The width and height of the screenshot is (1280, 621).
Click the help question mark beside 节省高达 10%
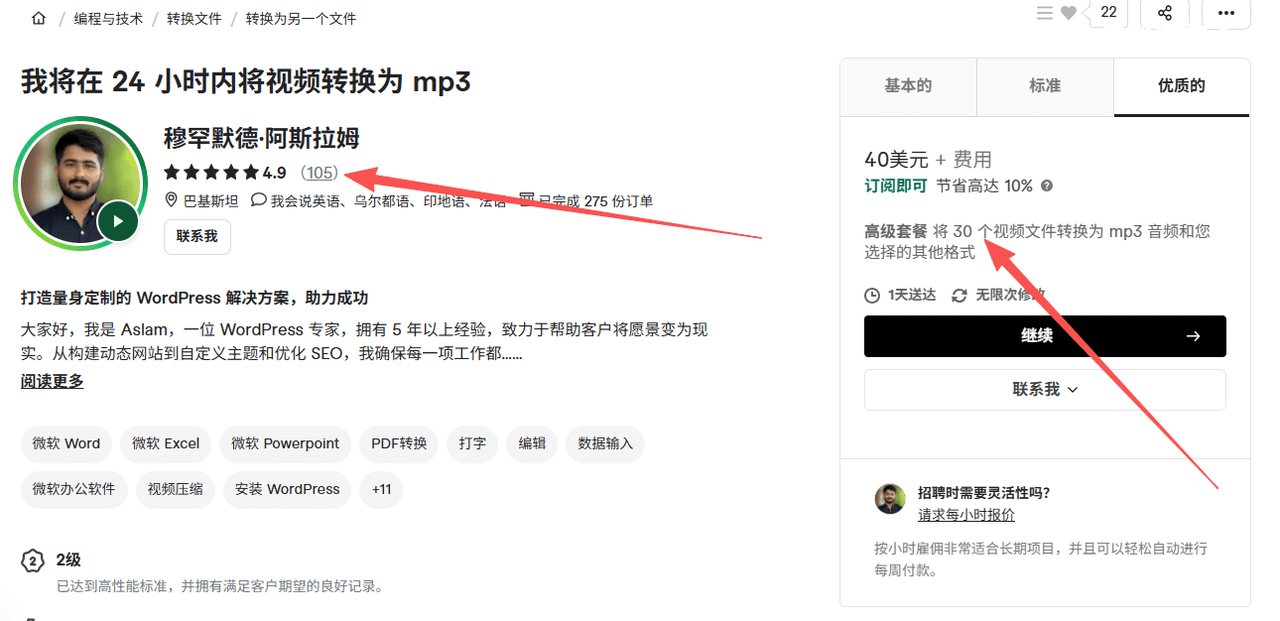click(1047, 186)
